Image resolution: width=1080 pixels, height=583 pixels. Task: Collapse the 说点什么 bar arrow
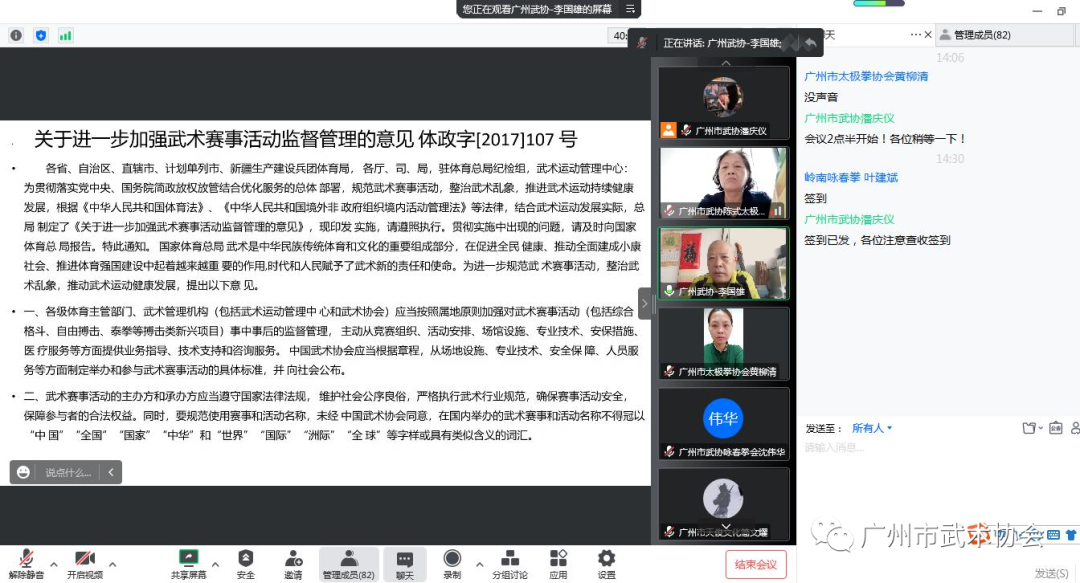tap(111, 472)
